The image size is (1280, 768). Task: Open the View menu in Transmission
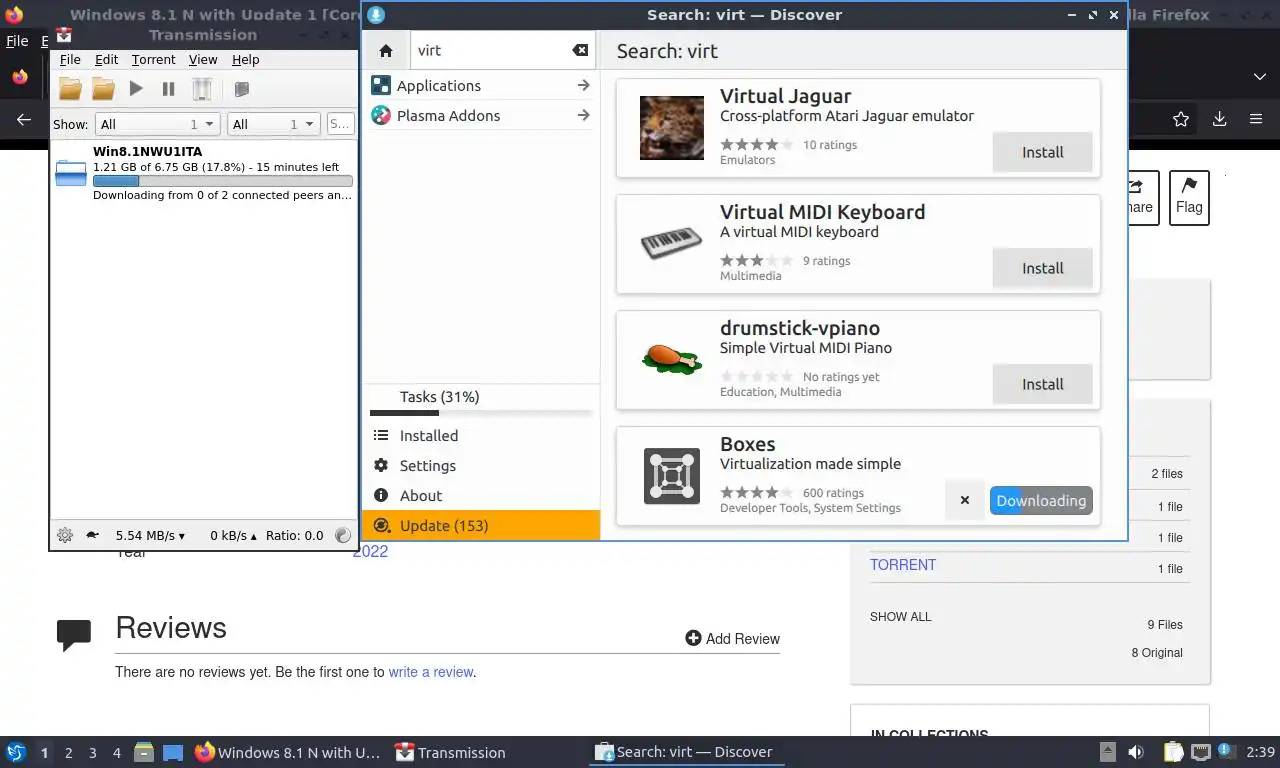[203, 60]
